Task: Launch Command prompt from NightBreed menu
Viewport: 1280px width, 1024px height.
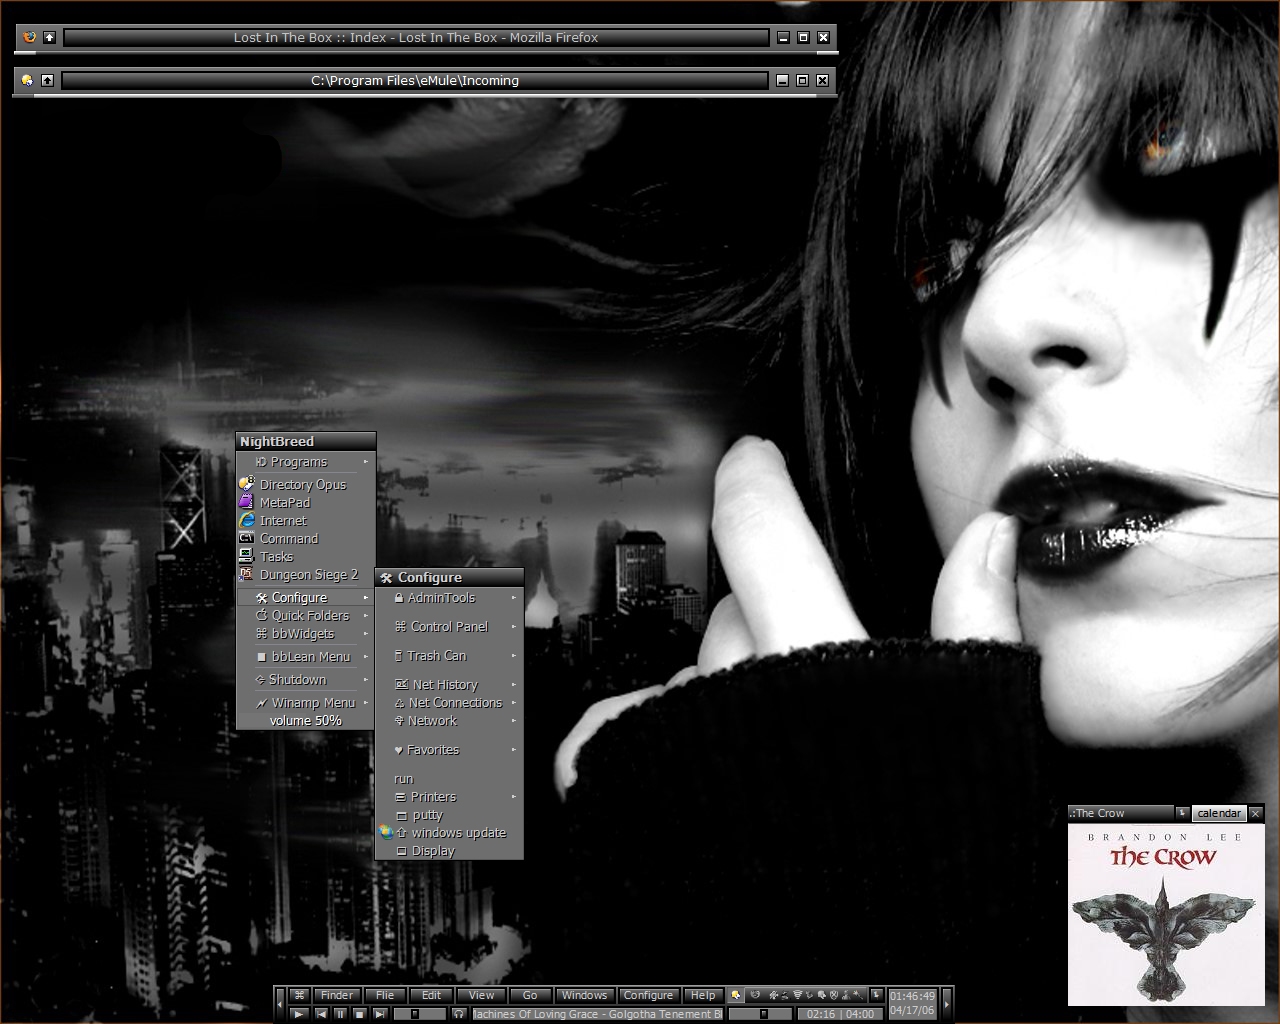Action: click(x=305, y=538)
